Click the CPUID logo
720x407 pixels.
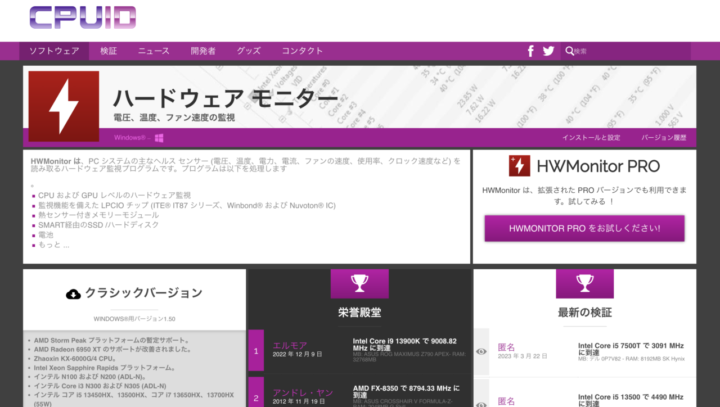(x=83, y=18)
